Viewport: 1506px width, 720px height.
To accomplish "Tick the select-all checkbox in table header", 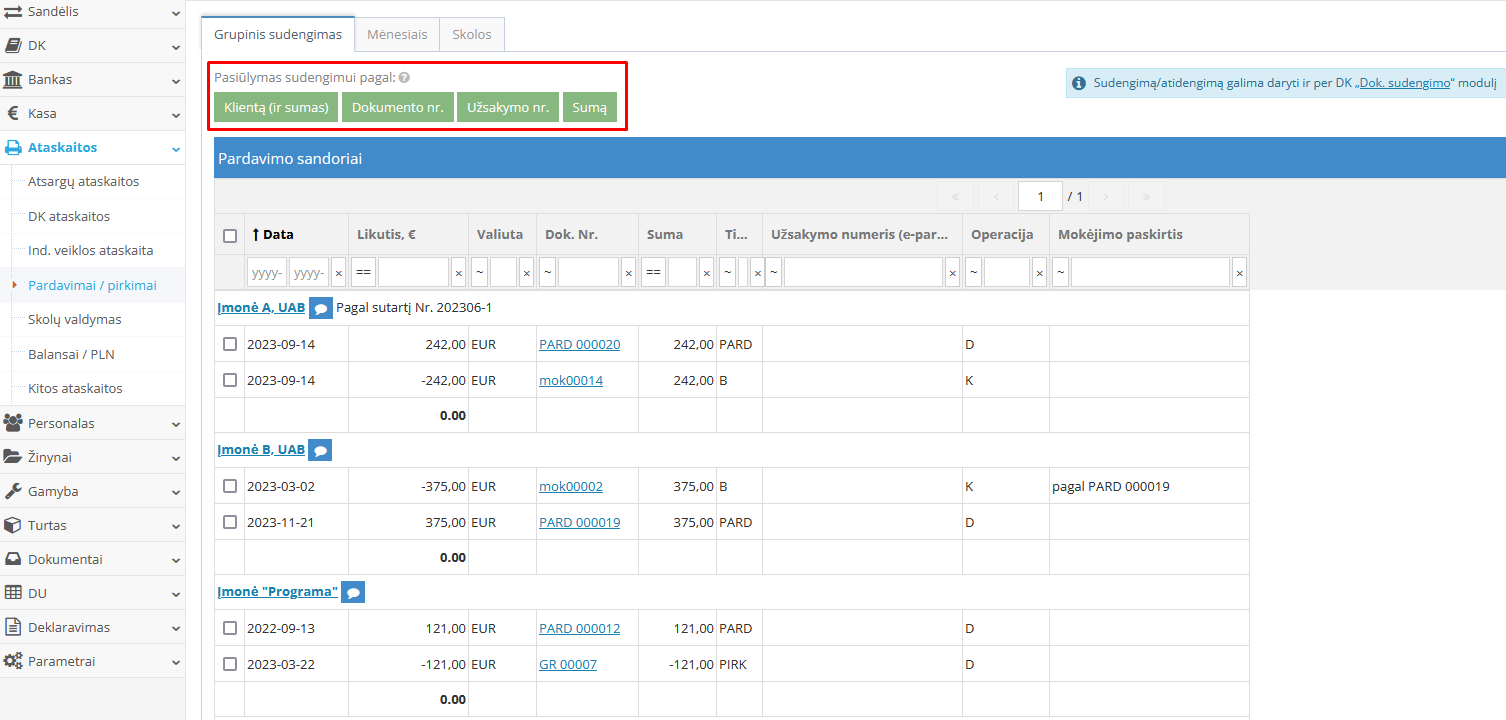I will [230, 236].
